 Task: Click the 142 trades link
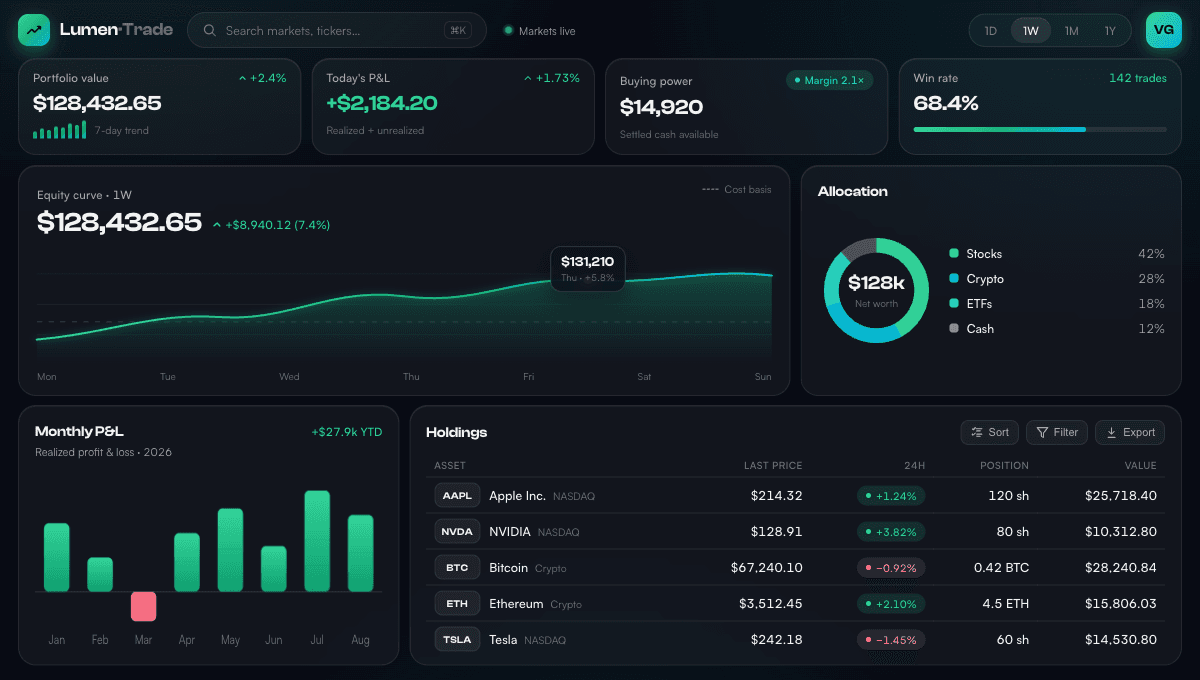click(1138, 78)
